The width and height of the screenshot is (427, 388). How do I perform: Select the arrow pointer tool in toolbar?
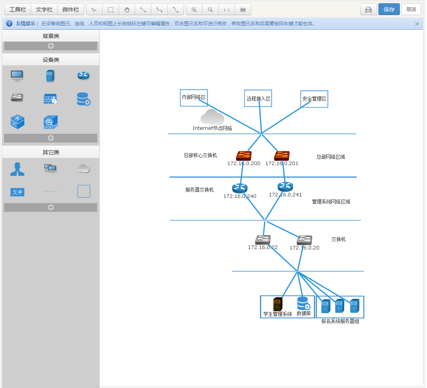[94, 10]
